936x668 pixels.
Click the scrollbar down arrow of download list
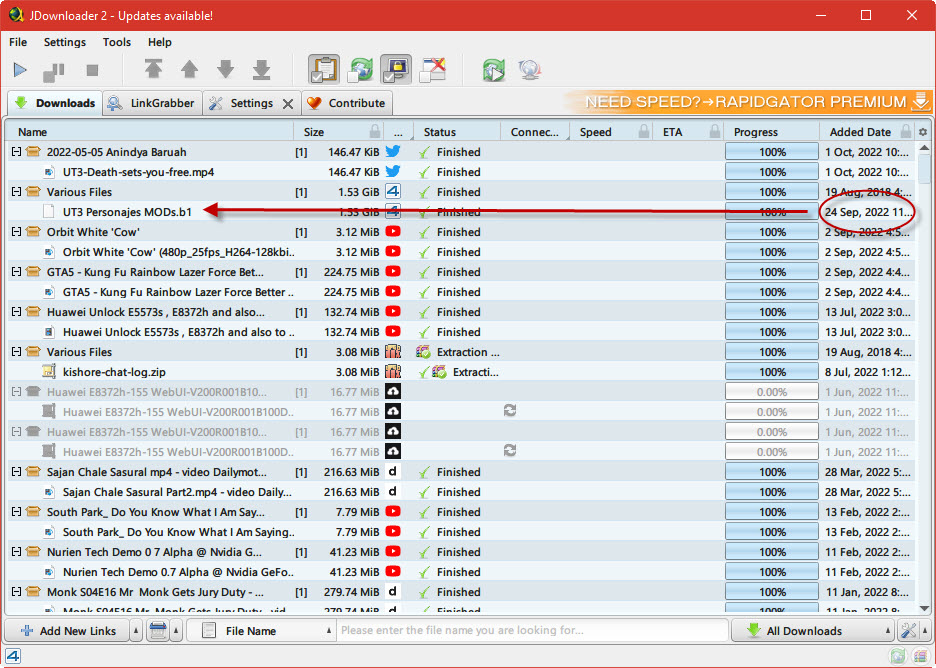924,608
